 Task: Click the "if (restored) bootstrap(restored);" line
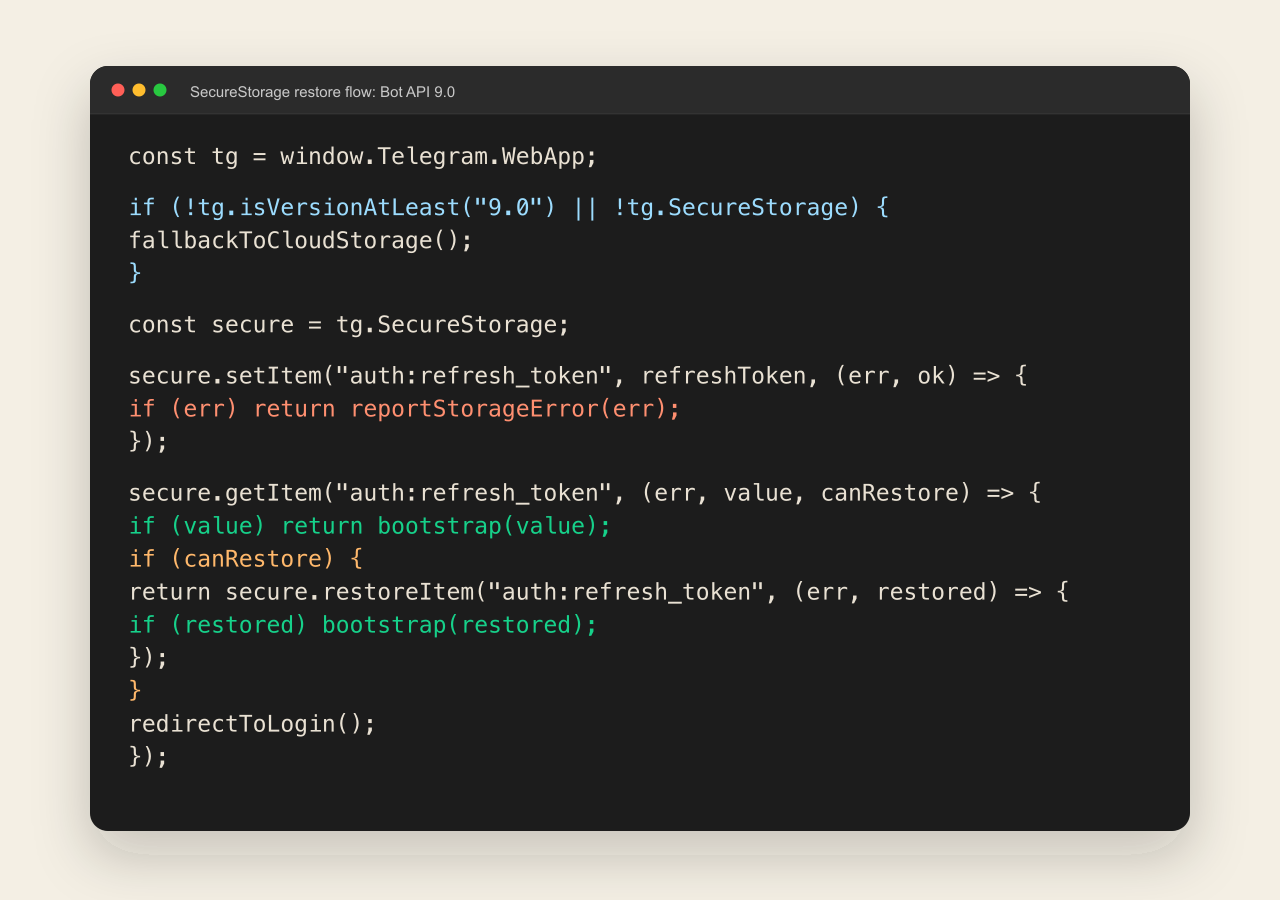pyautogui.click(x=363, y=624)
